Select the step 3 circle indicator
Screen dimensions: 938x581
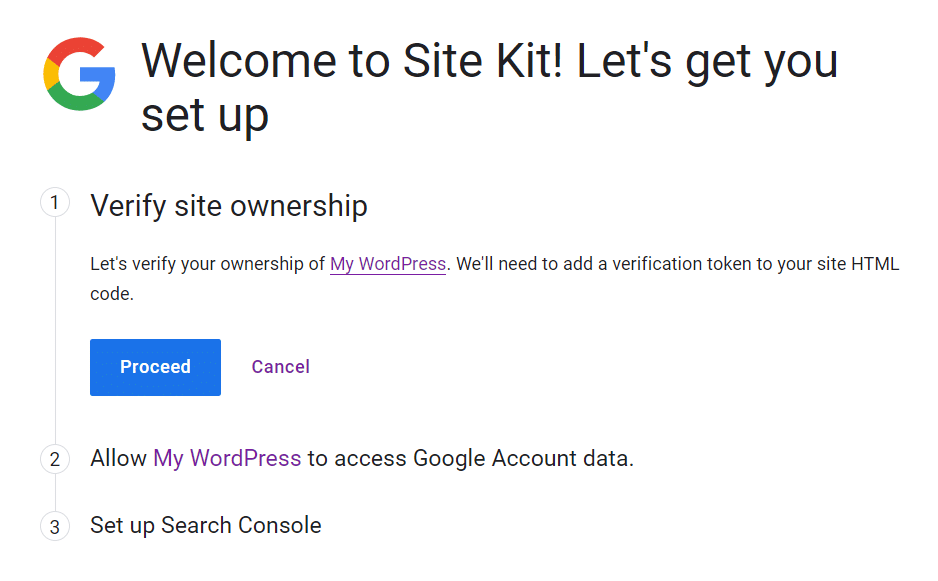click(x=55, y=527)
